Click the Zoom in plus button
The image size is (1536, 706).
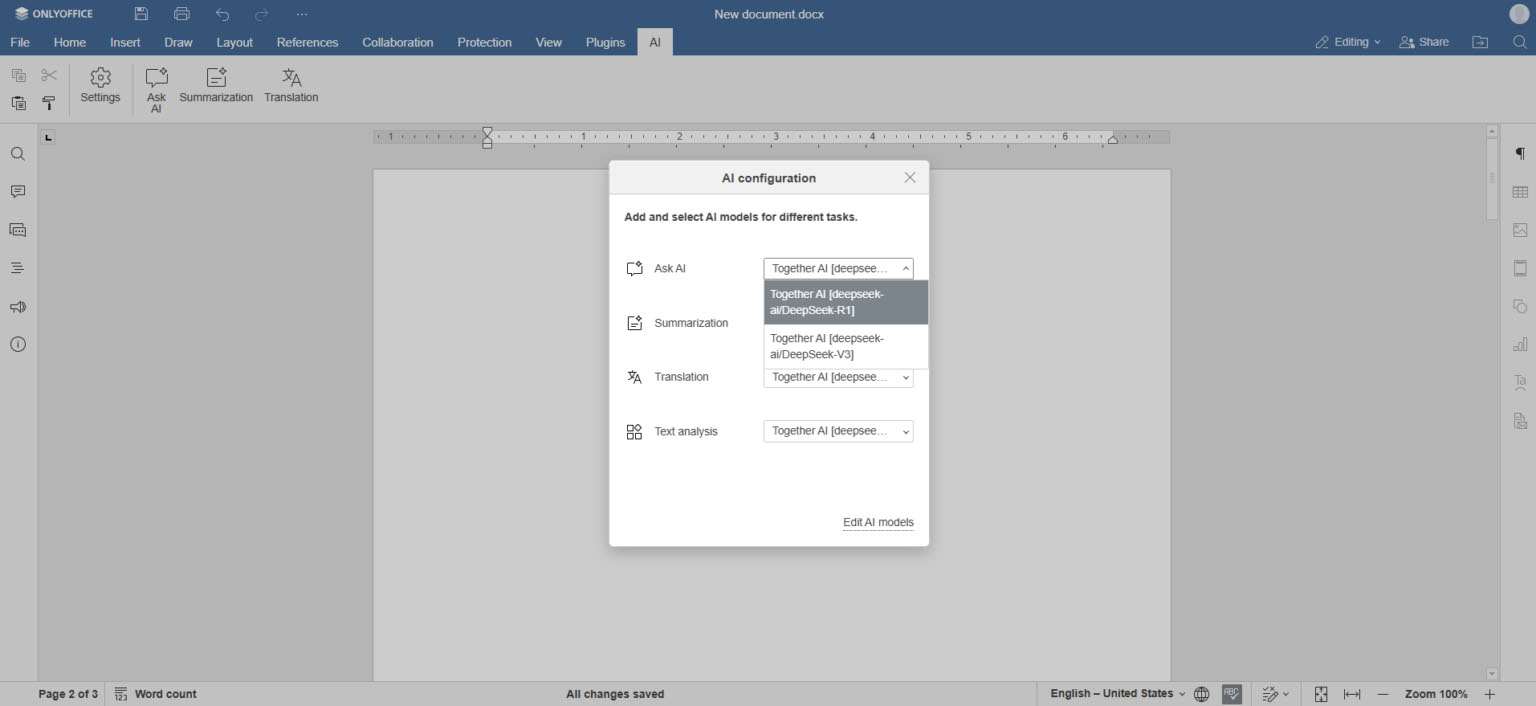coord(1489,694)
